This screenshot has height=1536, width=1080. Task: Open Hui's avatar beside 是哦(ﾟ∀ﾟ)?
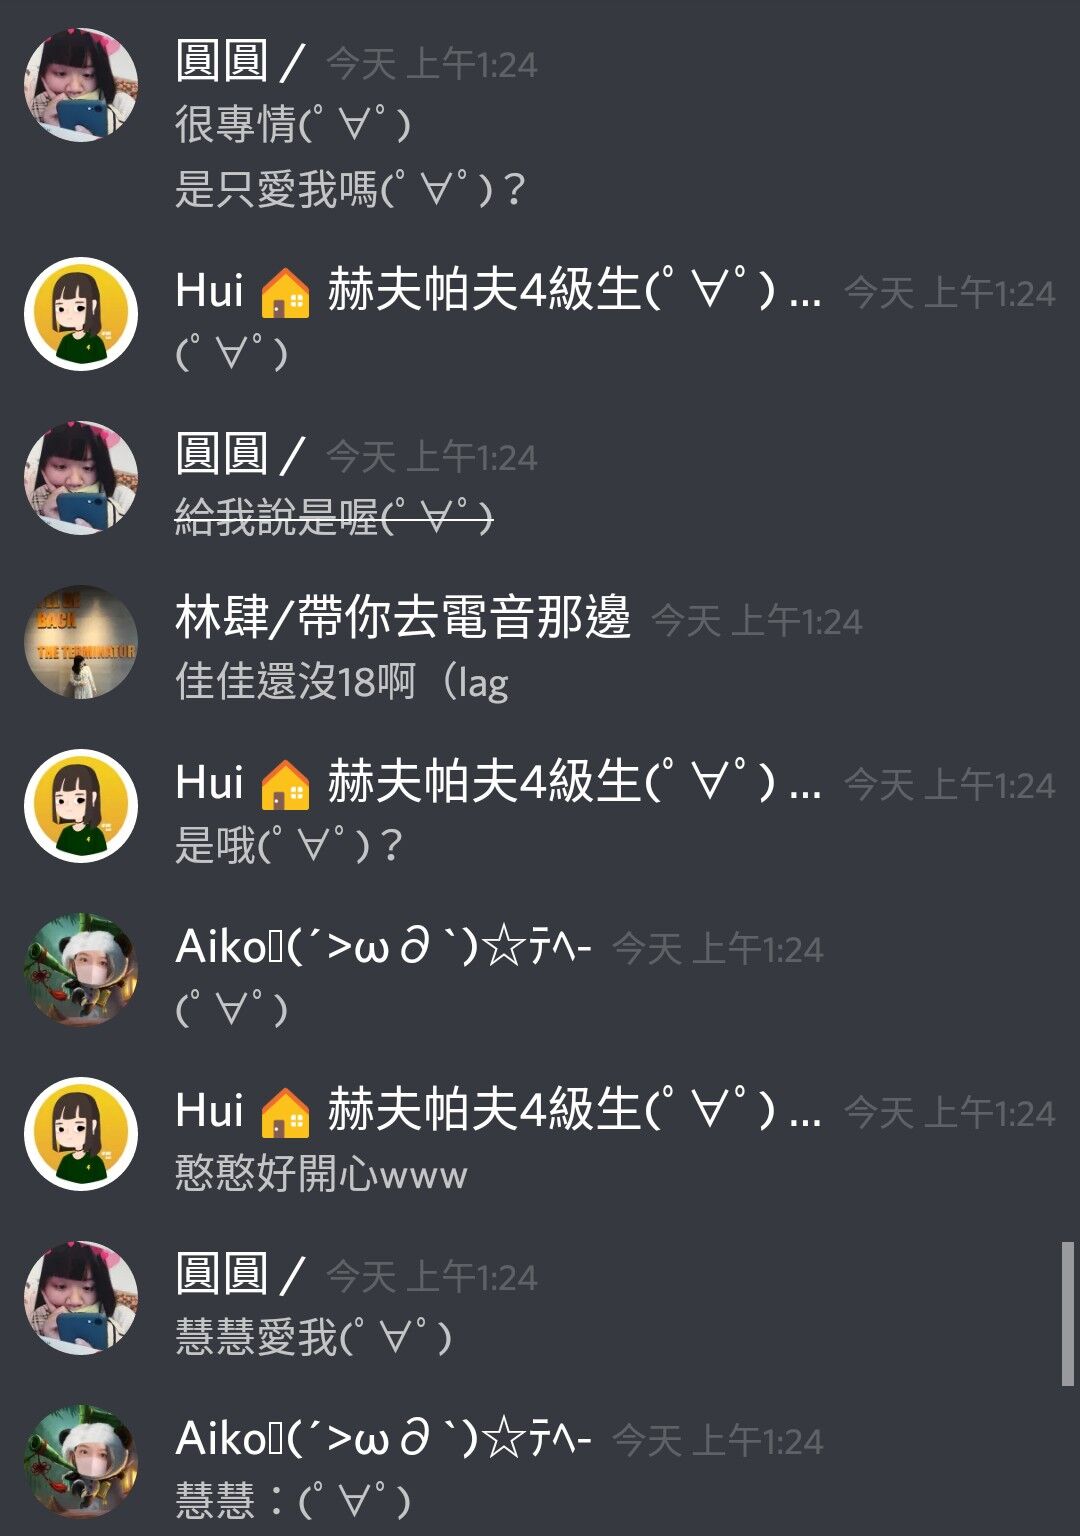(81, 806)
